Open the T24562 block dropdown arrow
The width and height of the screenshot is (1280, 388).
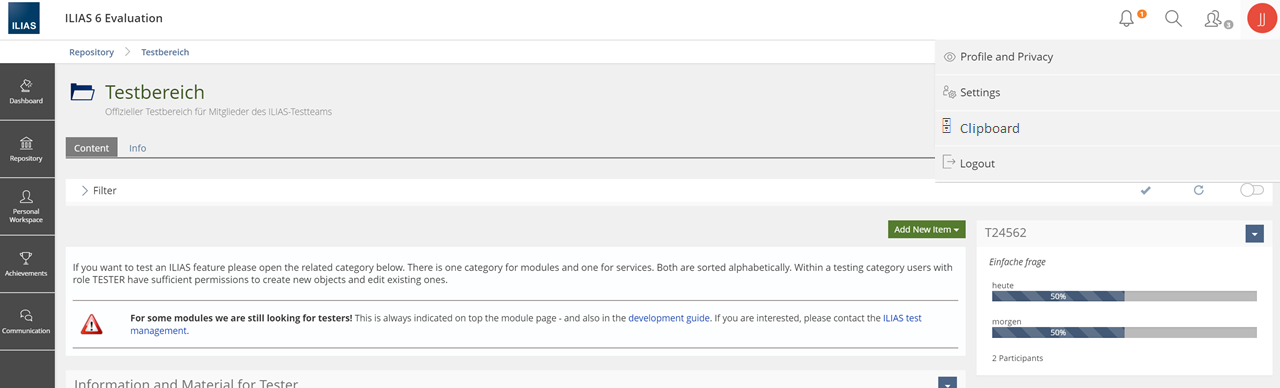tap(1255, 233)
